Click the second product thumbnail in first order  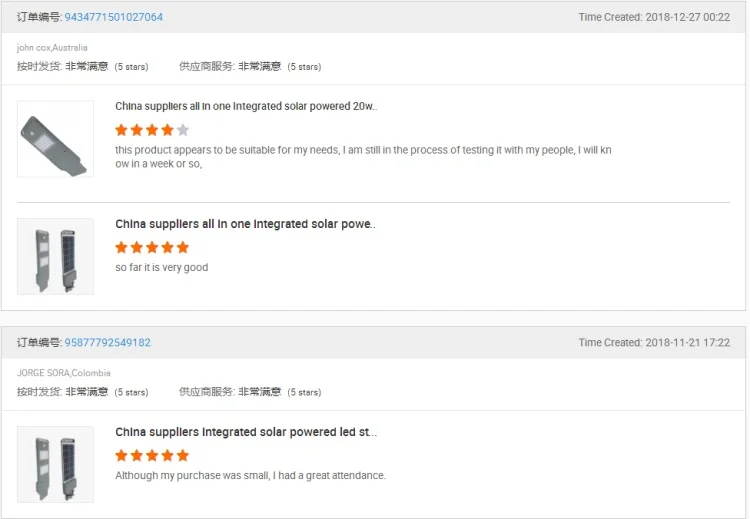[55, 256]
